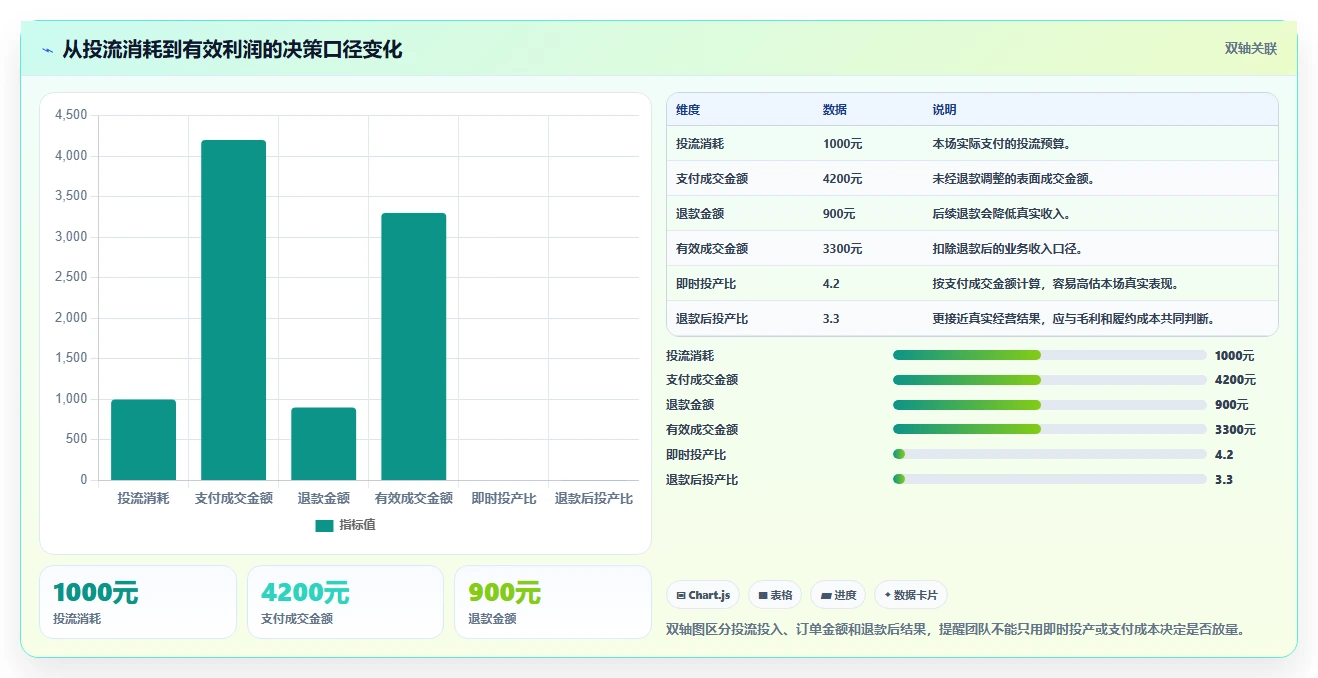Open the 900元 退款金额 card
The width and height of the screenshot is (1318, 678).
point(553,602)
